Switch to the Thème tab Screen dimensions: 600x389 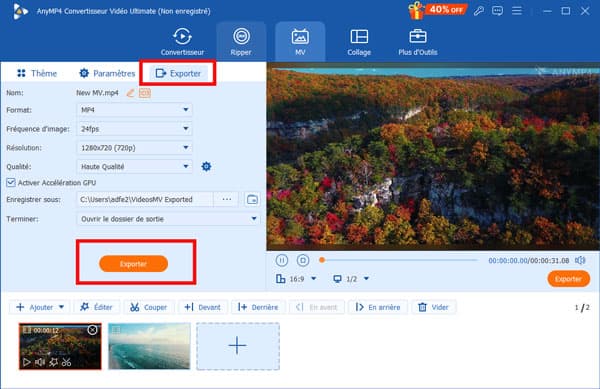(37, 73)
